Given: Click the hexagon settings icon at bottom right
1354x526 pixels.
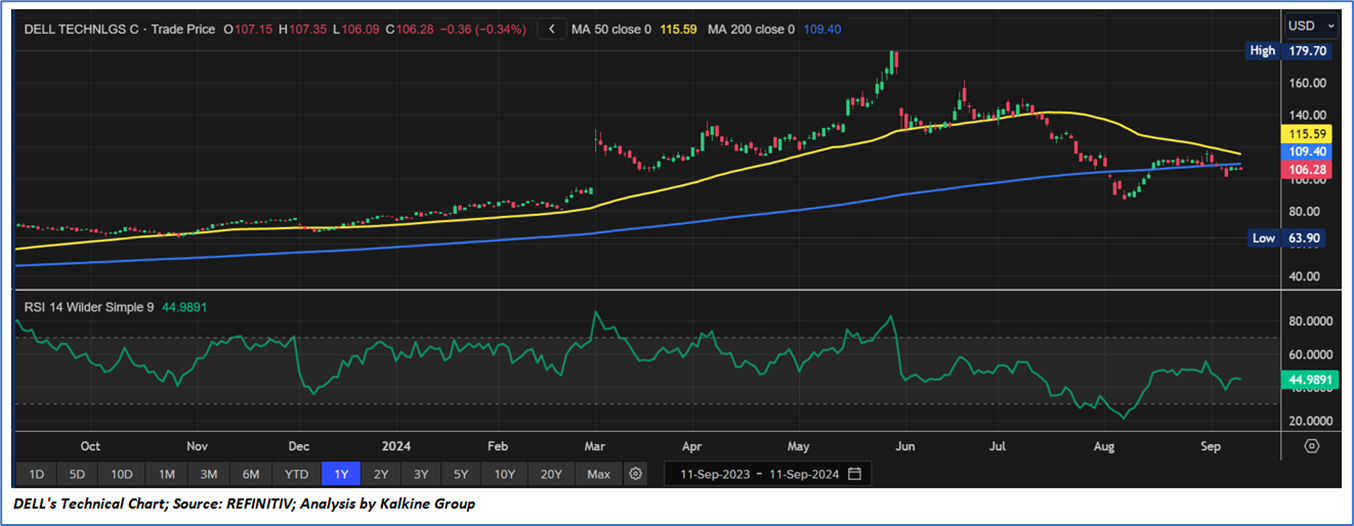Looking at the screenshot, I should click(x=1311, y=446).
